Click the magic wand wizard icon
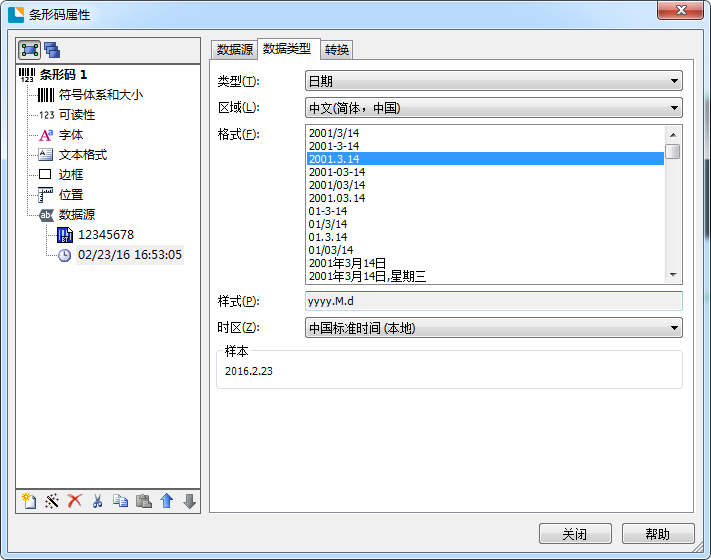Image resolution: width=711 pixels, height=560 pixels. point(52,500)
